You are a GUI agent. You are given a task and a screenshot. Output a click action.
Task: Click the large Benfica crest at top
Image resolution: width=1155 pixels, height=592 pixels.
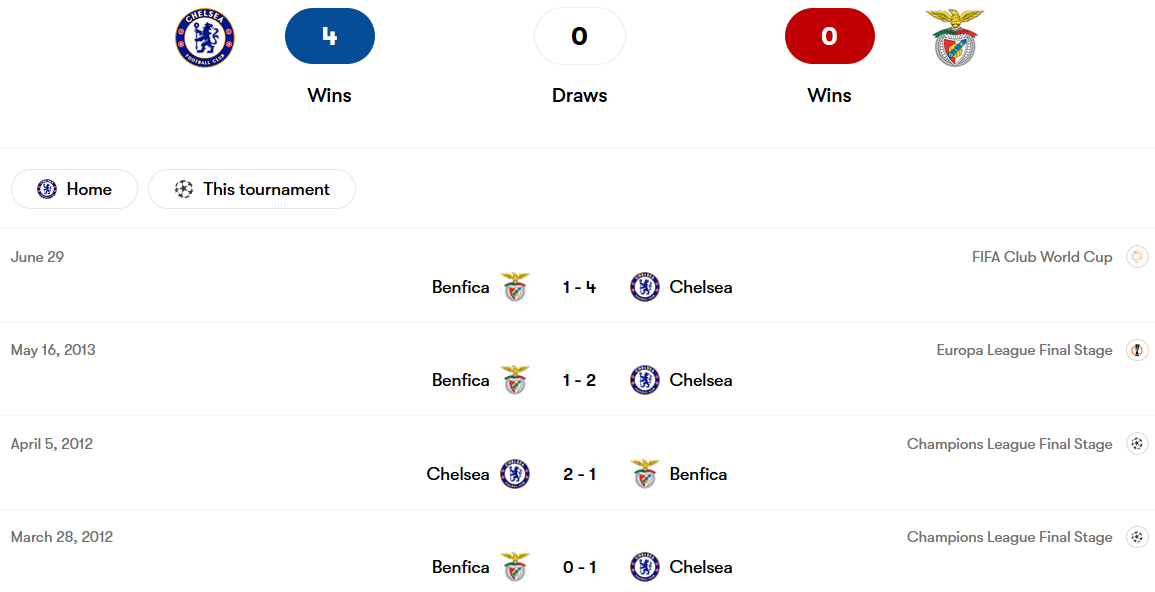[x=954, y=38]
